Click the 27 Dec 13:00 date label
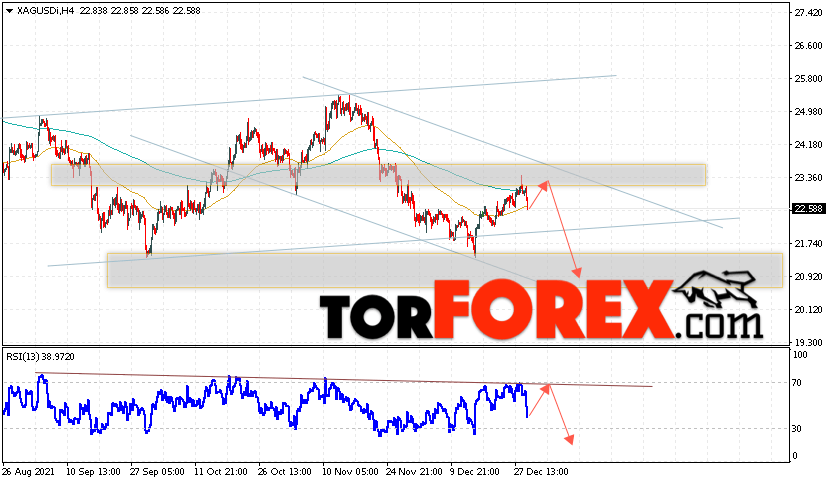 pos(542,471)
